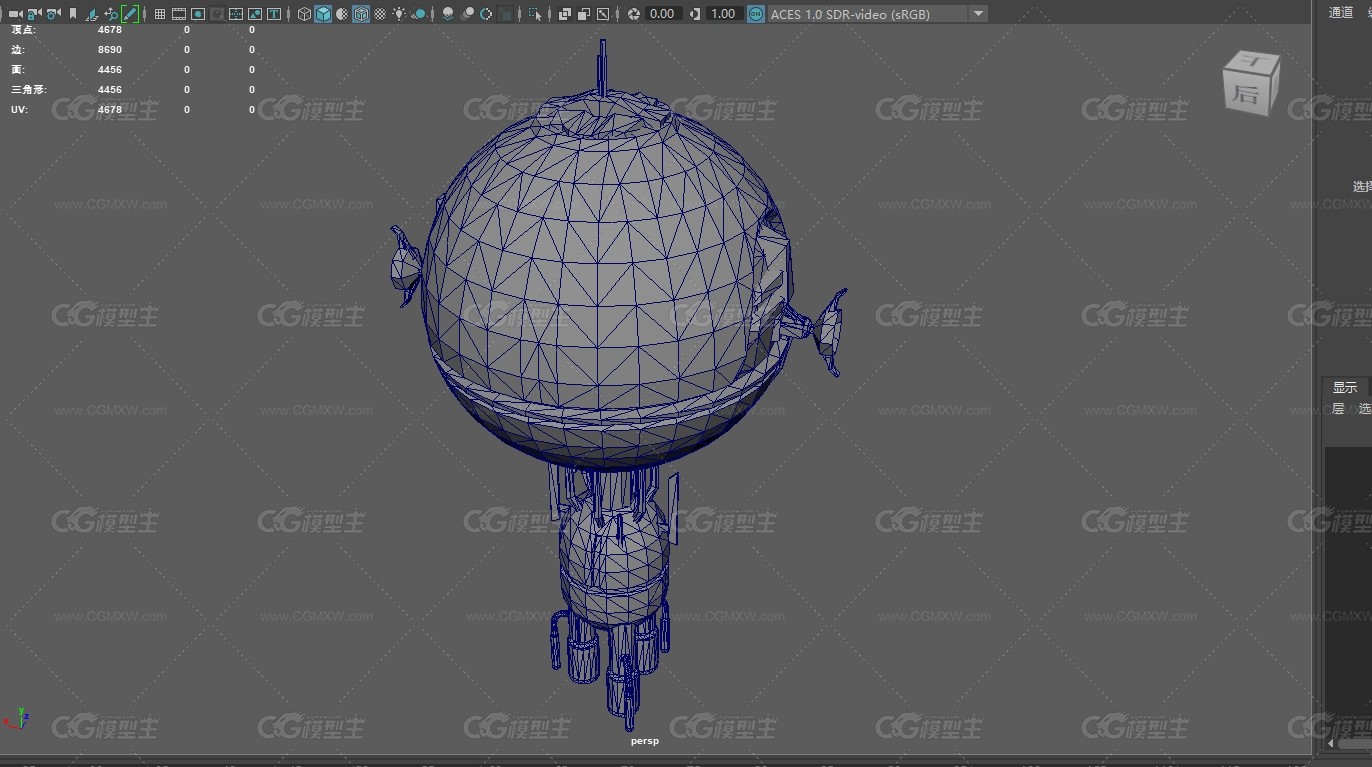1372x767 pixels.
Task: Switch to 显示 tab in Layer Editor
Action: pyautogui.click(x=1345, y=387)
